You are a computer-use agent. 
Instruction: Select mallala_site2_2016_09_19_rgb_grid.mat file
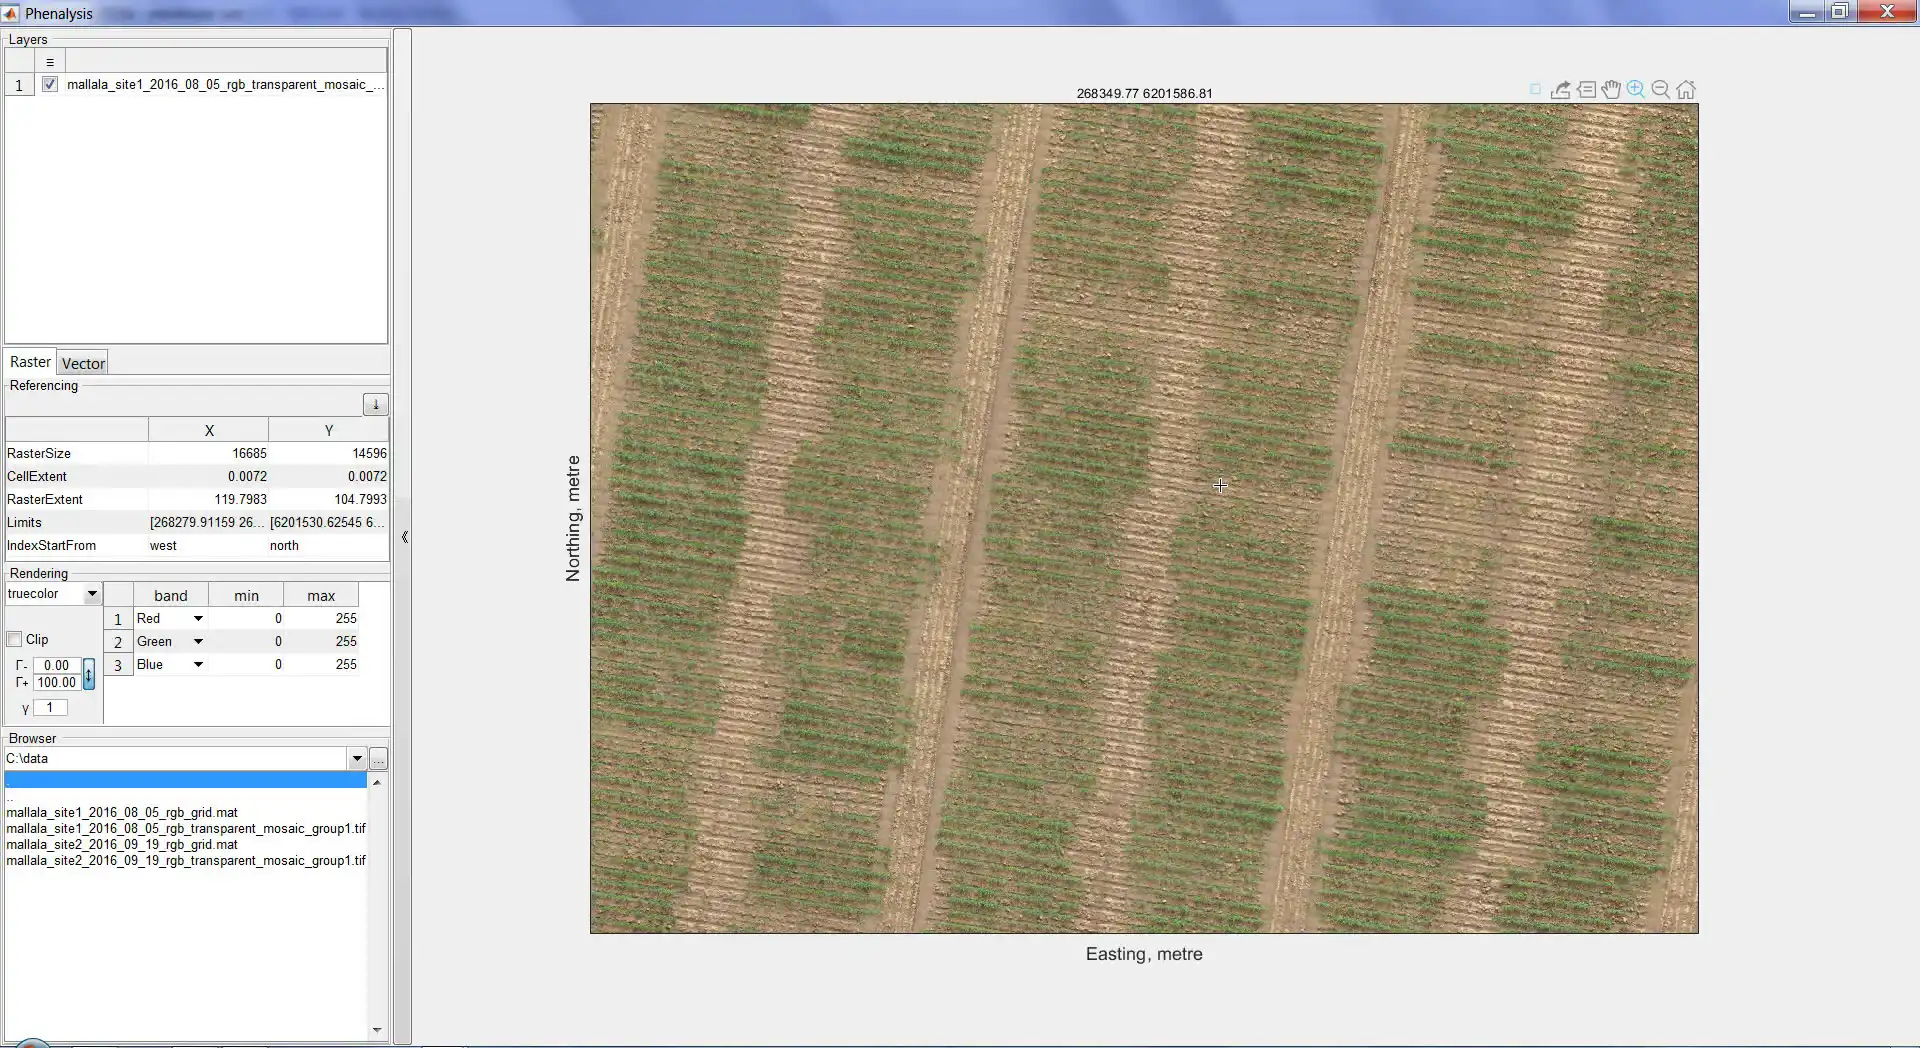pyautogui.click(x=122, y=845)
